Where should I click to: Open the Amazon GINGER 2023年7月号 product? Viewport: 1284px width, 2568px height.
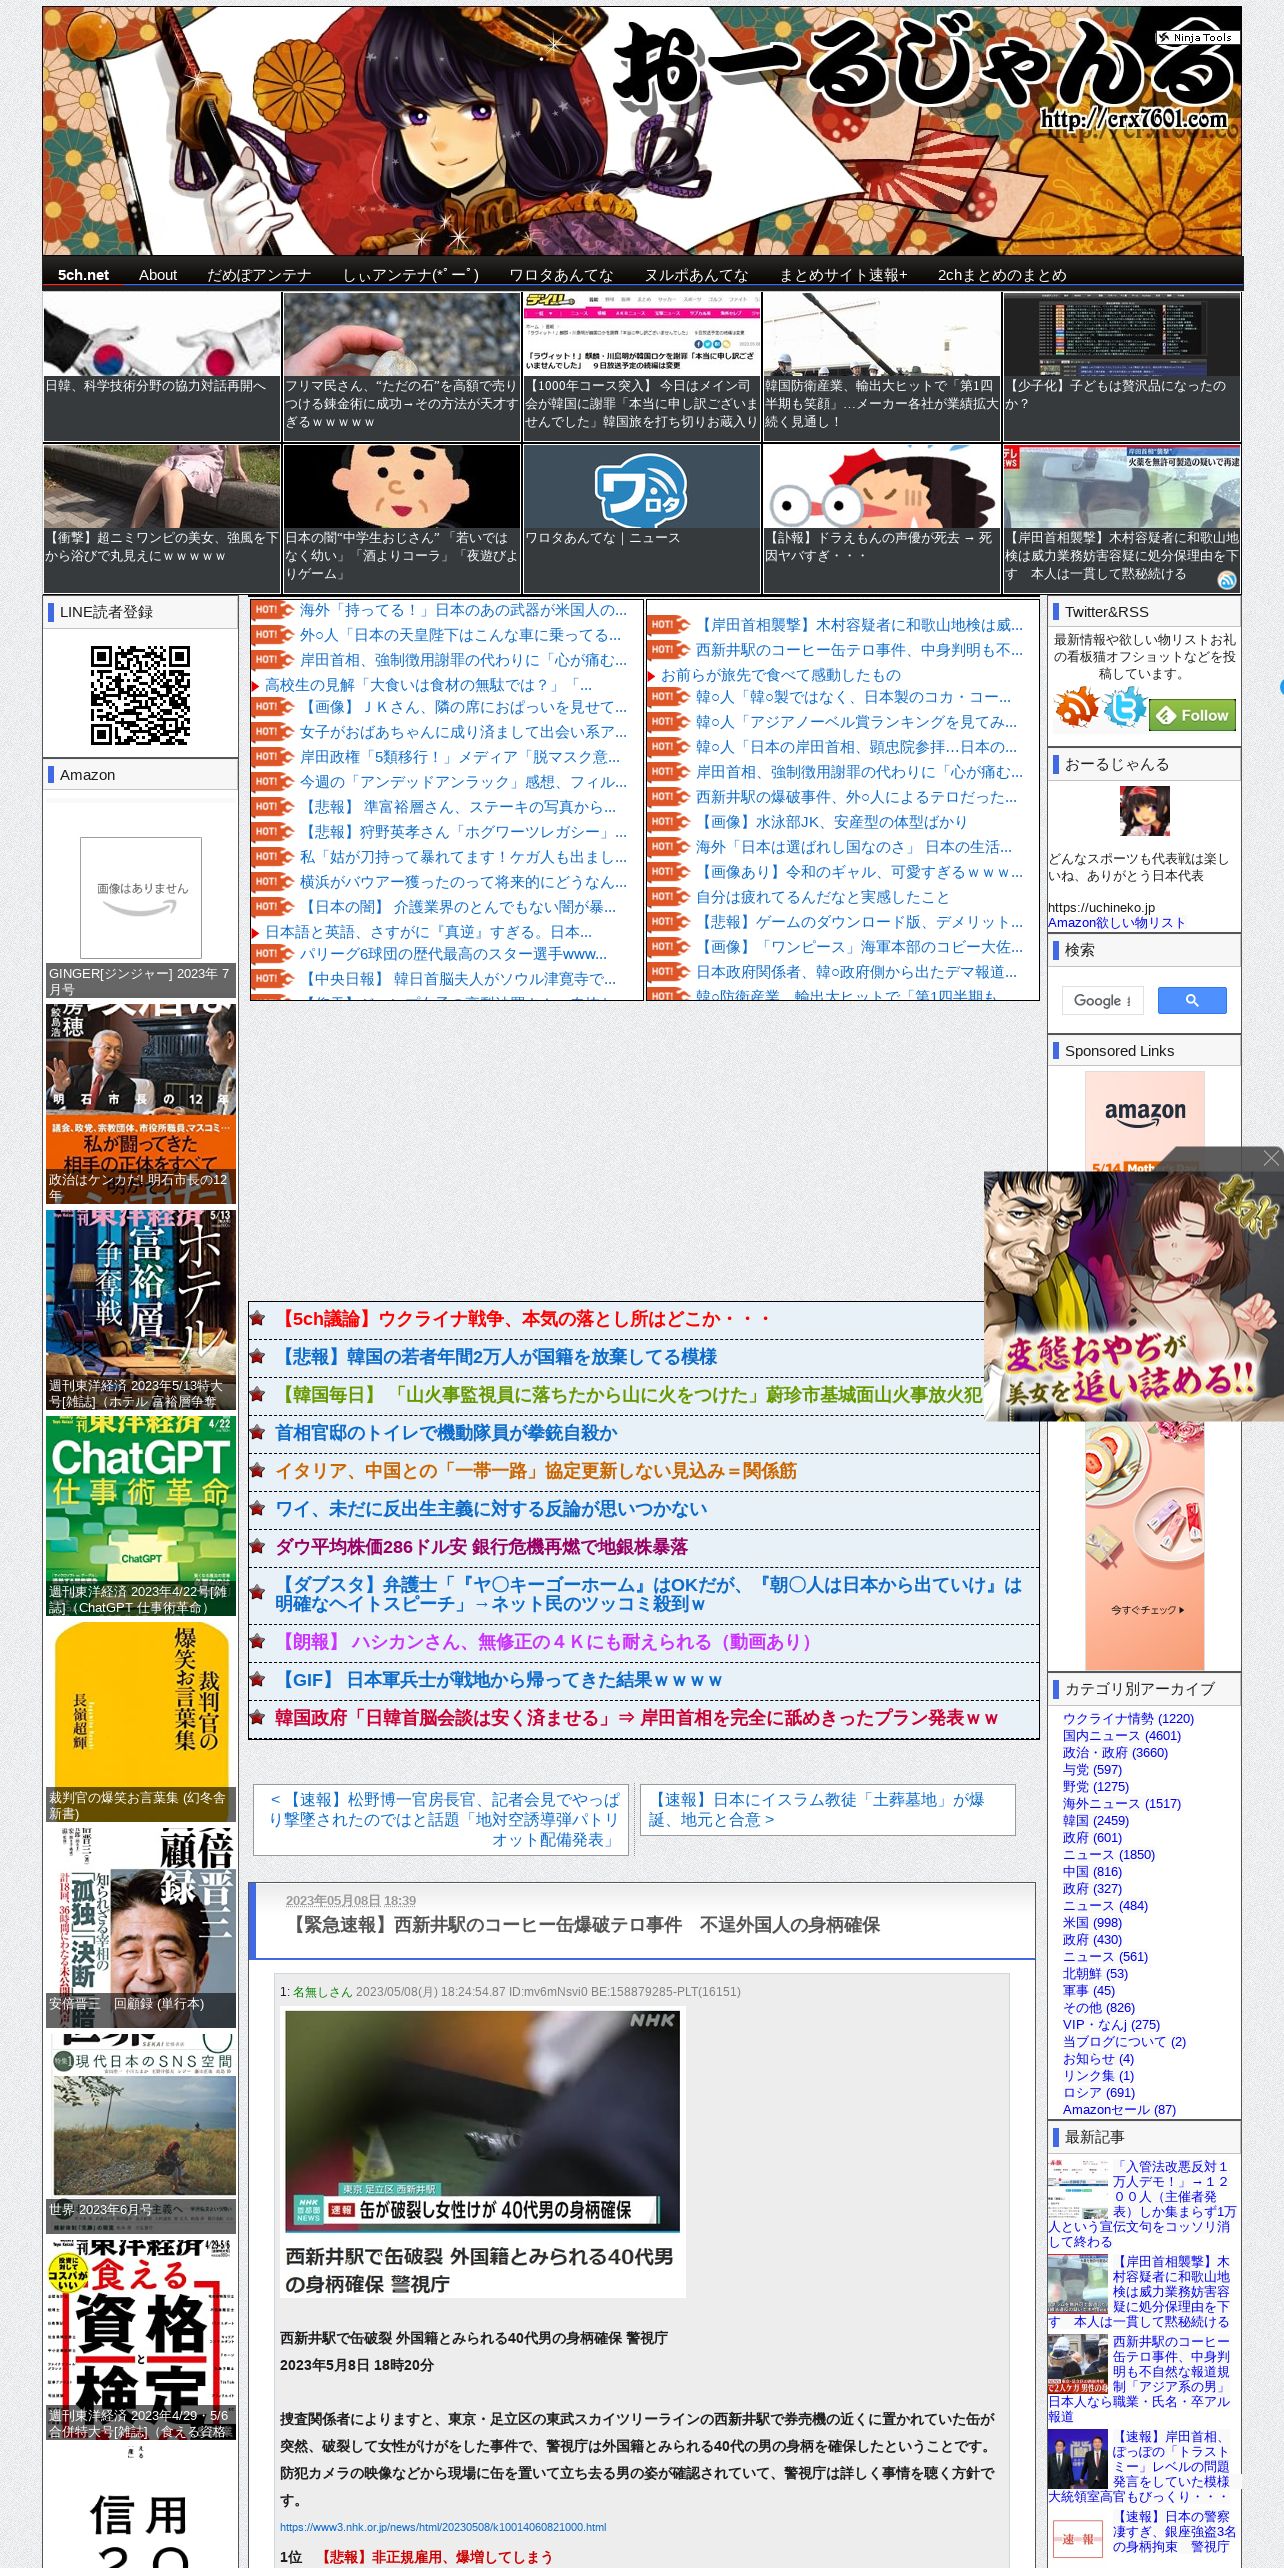141,898
